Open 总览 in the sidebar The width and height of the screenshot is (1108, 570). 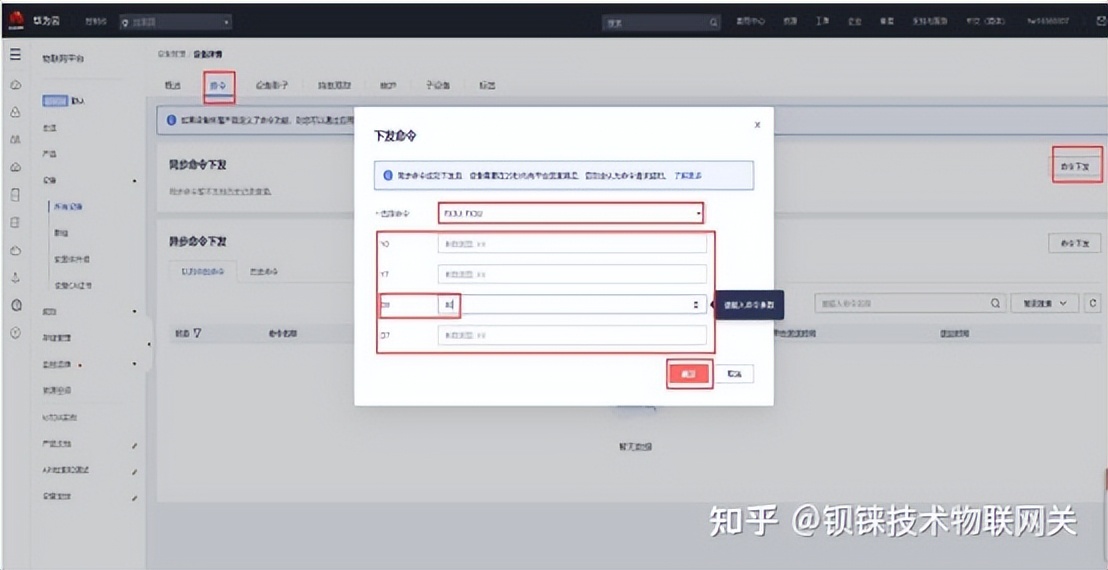click(49, 128)
